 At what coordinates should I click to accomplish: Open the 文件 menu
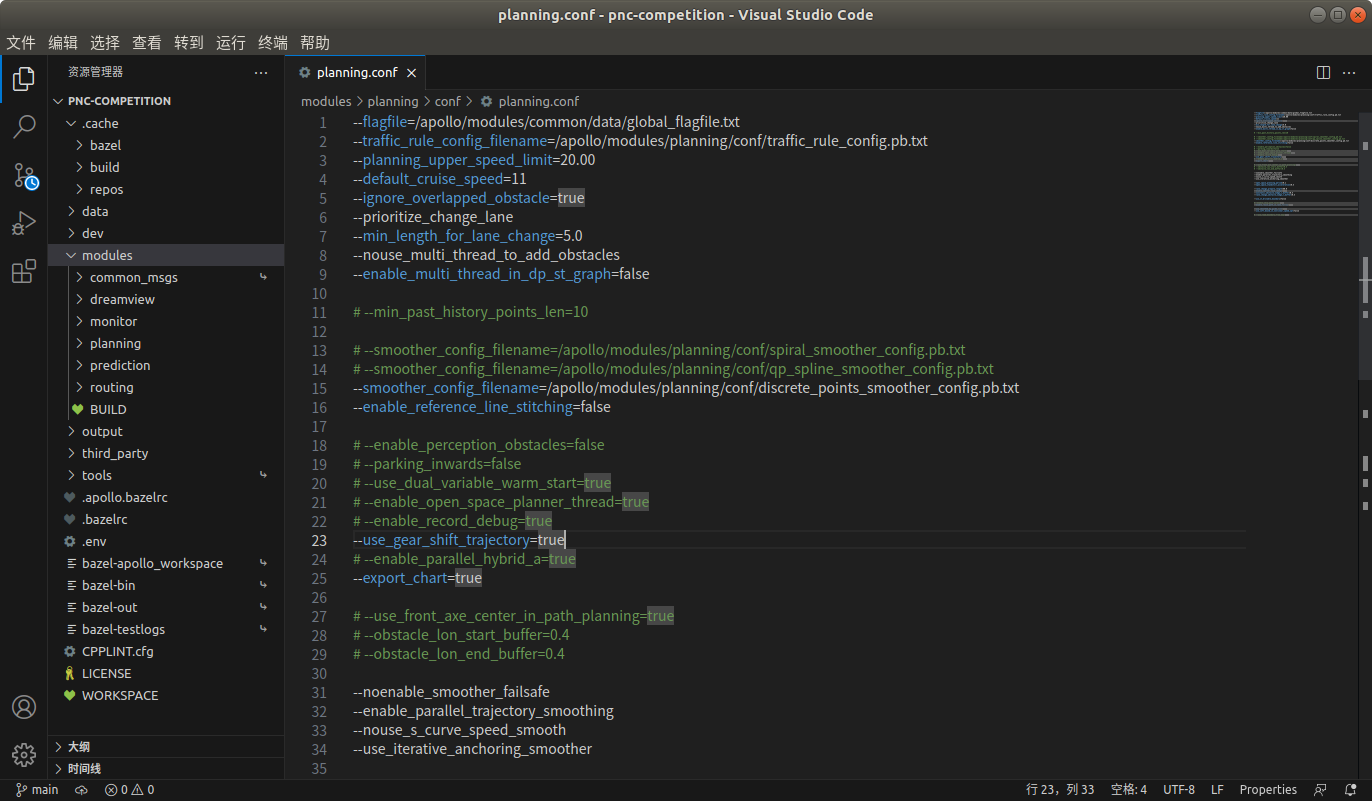coord(21,42)
